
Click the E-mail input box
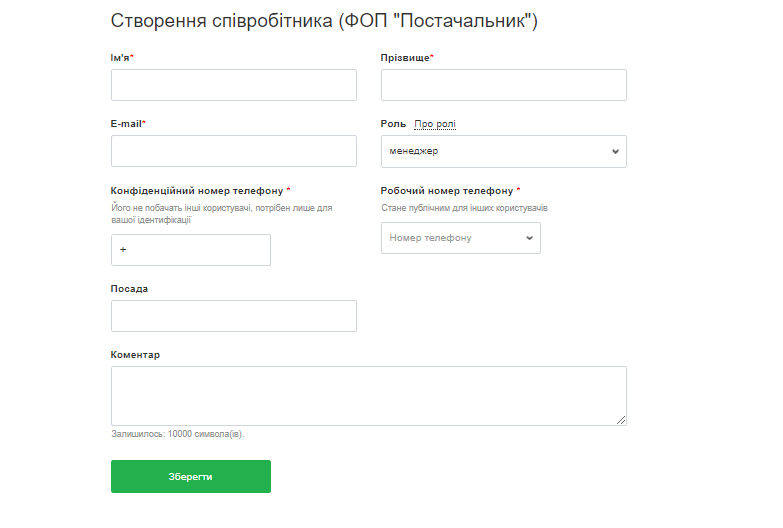tap(233, 151)
